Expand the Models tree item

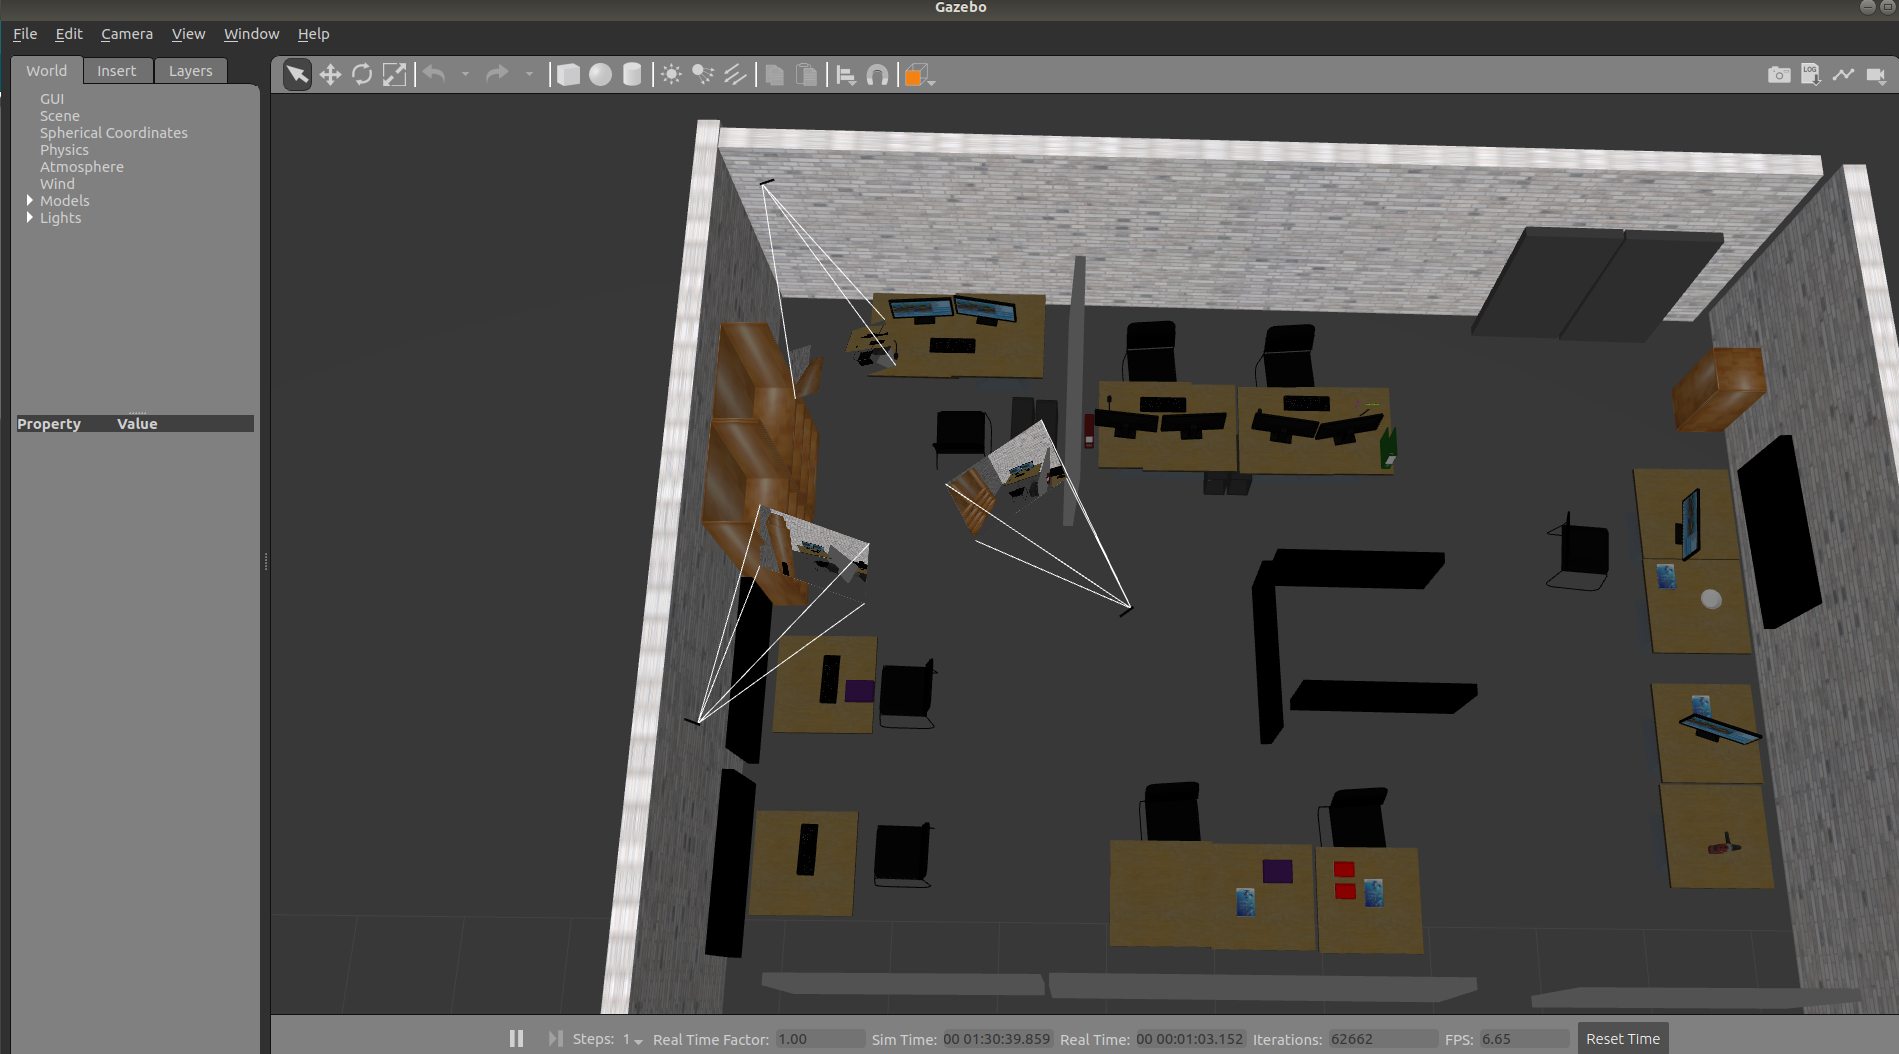[x=30, y=200]
